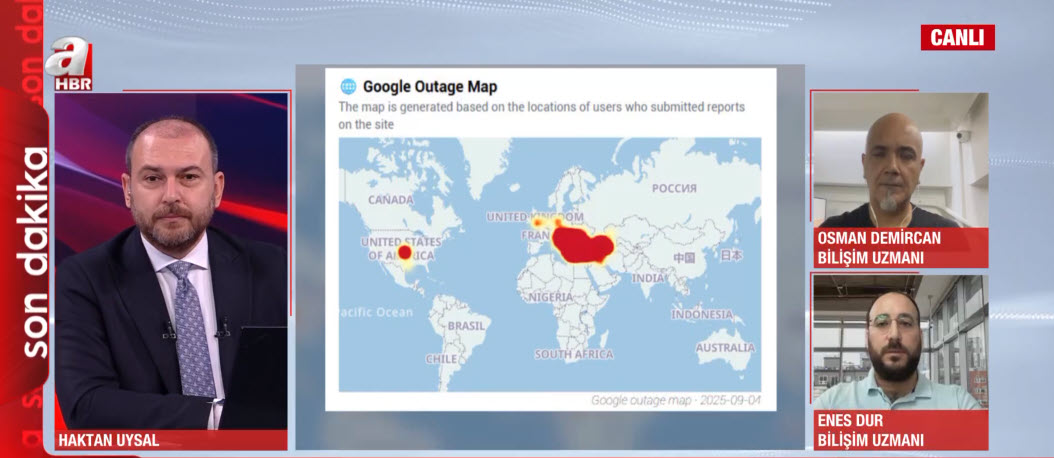Open Osman Demircan's video feed
This screenshot has height=458, width=1054.
pyautogui.click(x=899, y=160)
